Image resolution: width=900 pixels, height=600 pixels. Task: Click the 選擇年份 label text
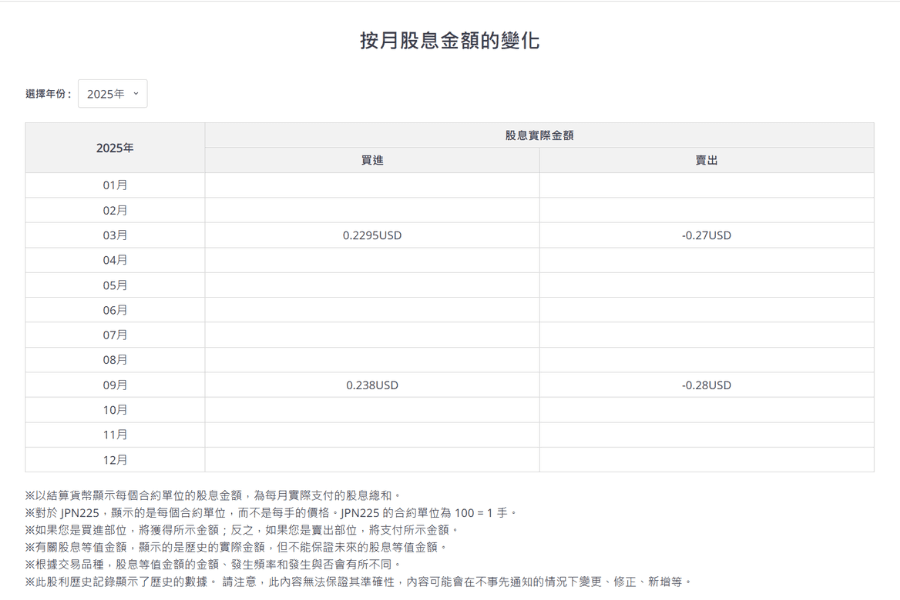click(x=48, y=92)
